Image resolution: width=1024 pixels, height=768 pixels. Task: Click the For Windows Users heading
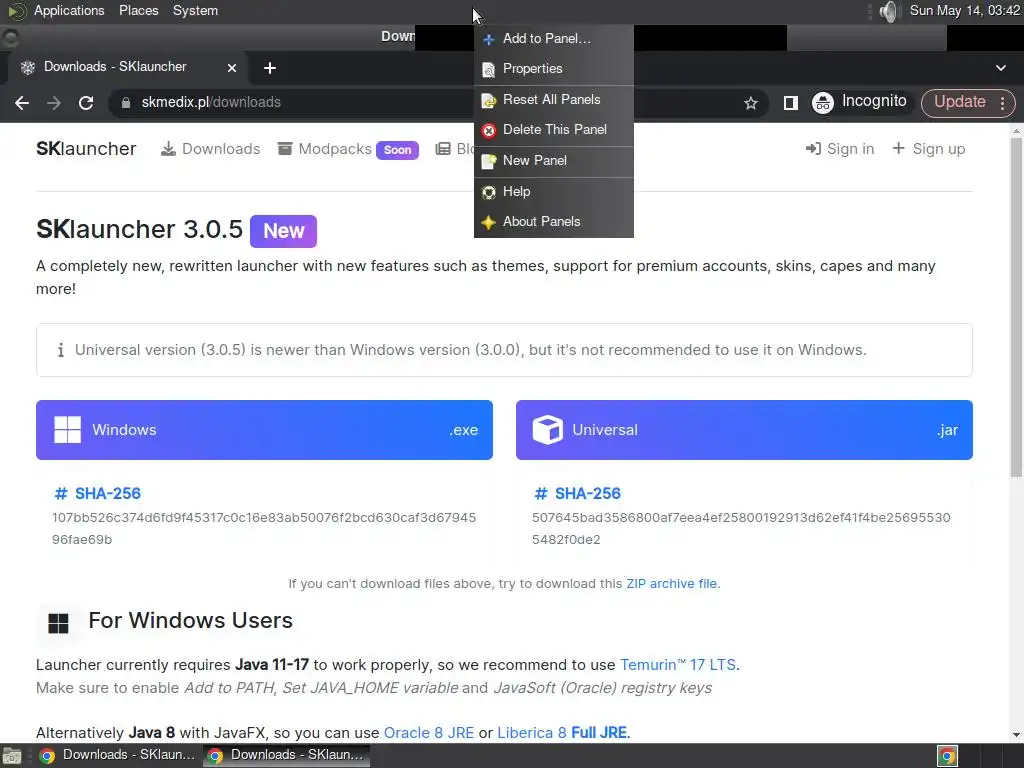click(191, 620)
